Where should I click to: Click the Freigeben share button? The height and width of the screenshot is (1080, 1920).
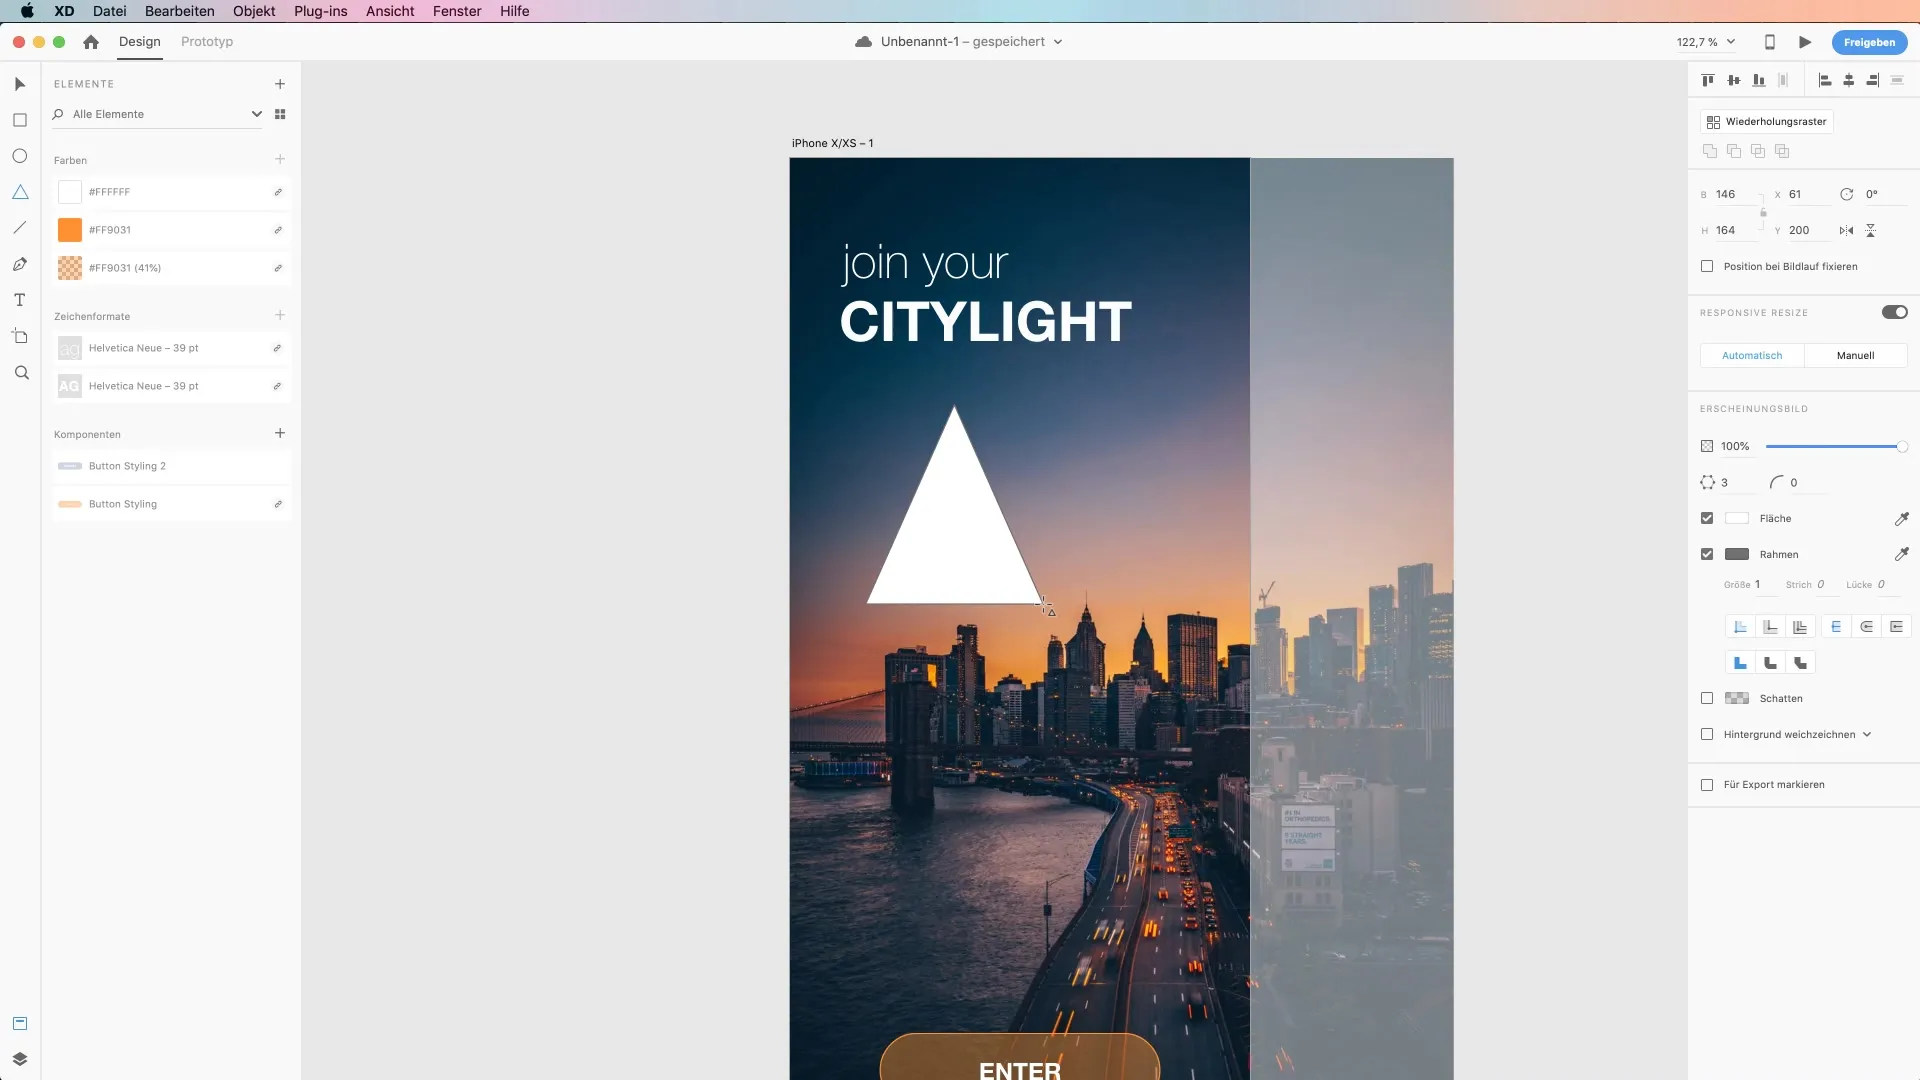pyautogui.click(x=1869, y=42)
